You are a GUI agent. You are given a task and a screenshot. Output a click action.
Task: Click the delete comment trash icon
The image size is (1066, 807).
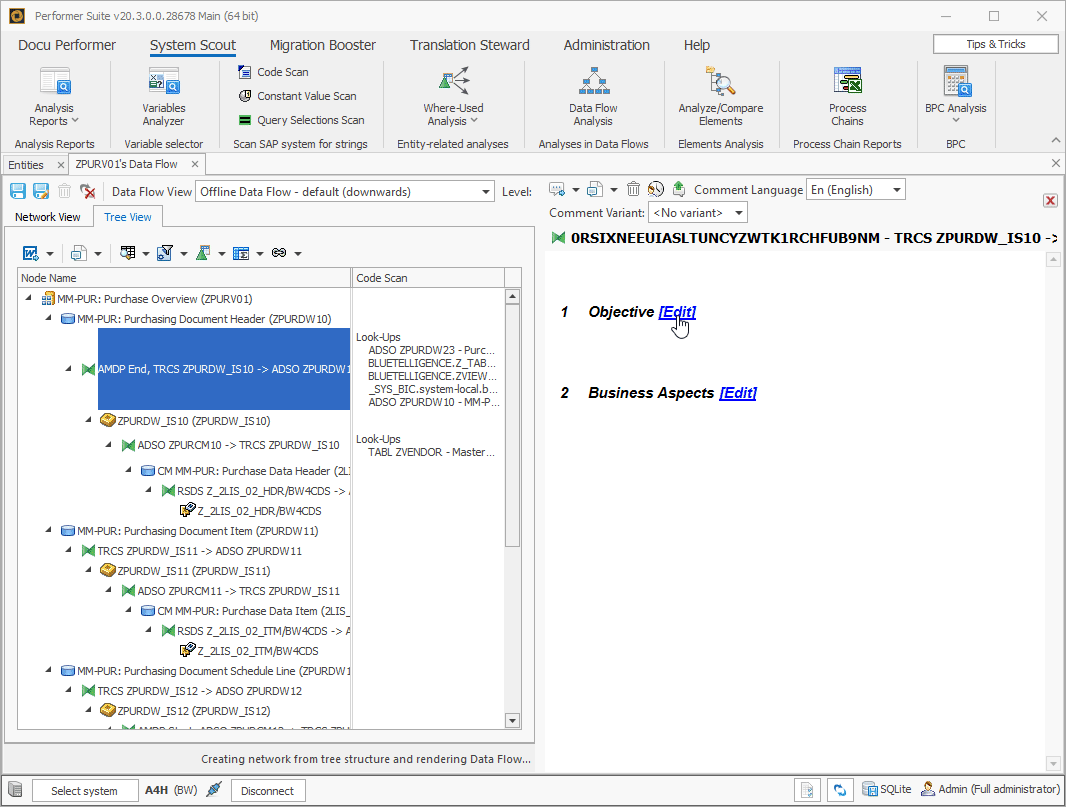633,188
